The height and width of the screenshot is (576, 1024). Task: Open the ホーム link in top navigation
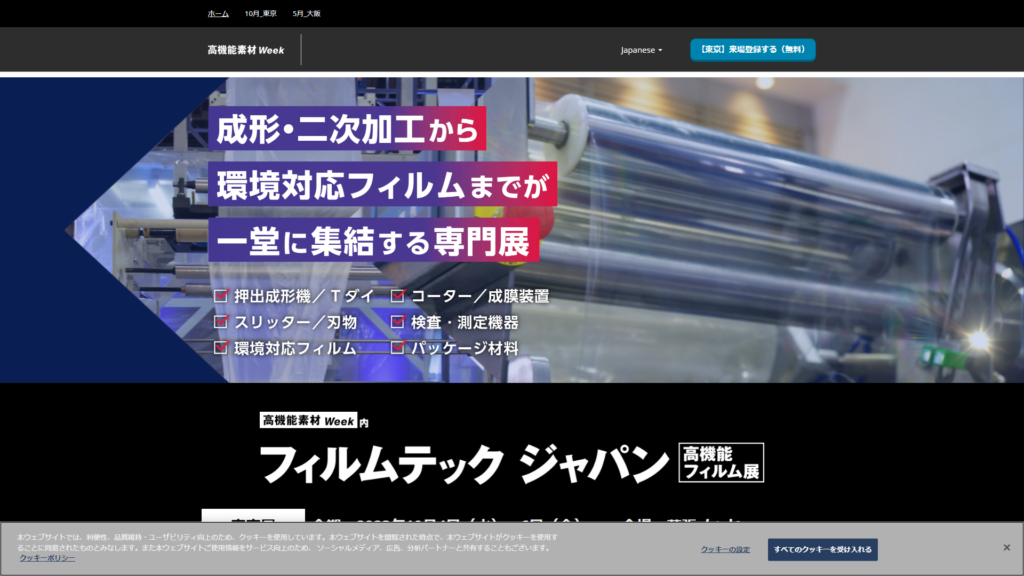218,14
